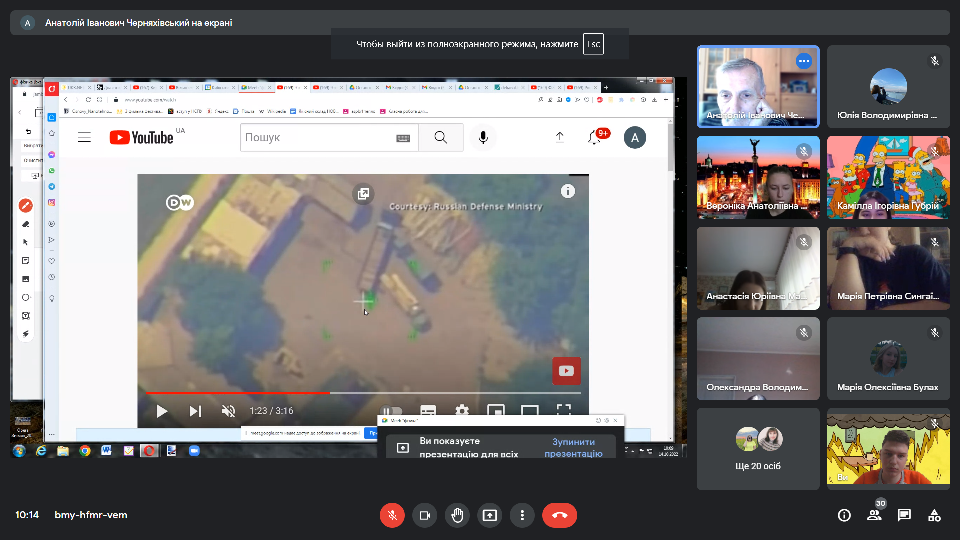Select Камілла Ігорівна Губрій tile
The width and height of the screenshot is (960, 540).
888,177
